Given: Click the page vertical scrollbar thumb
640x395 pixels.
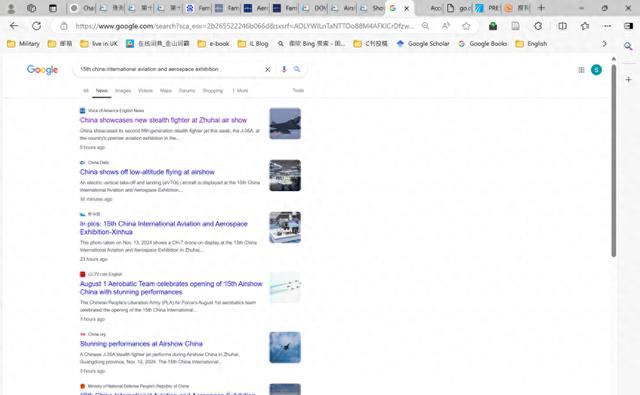Looking at the screenshot, I should 613,160.
